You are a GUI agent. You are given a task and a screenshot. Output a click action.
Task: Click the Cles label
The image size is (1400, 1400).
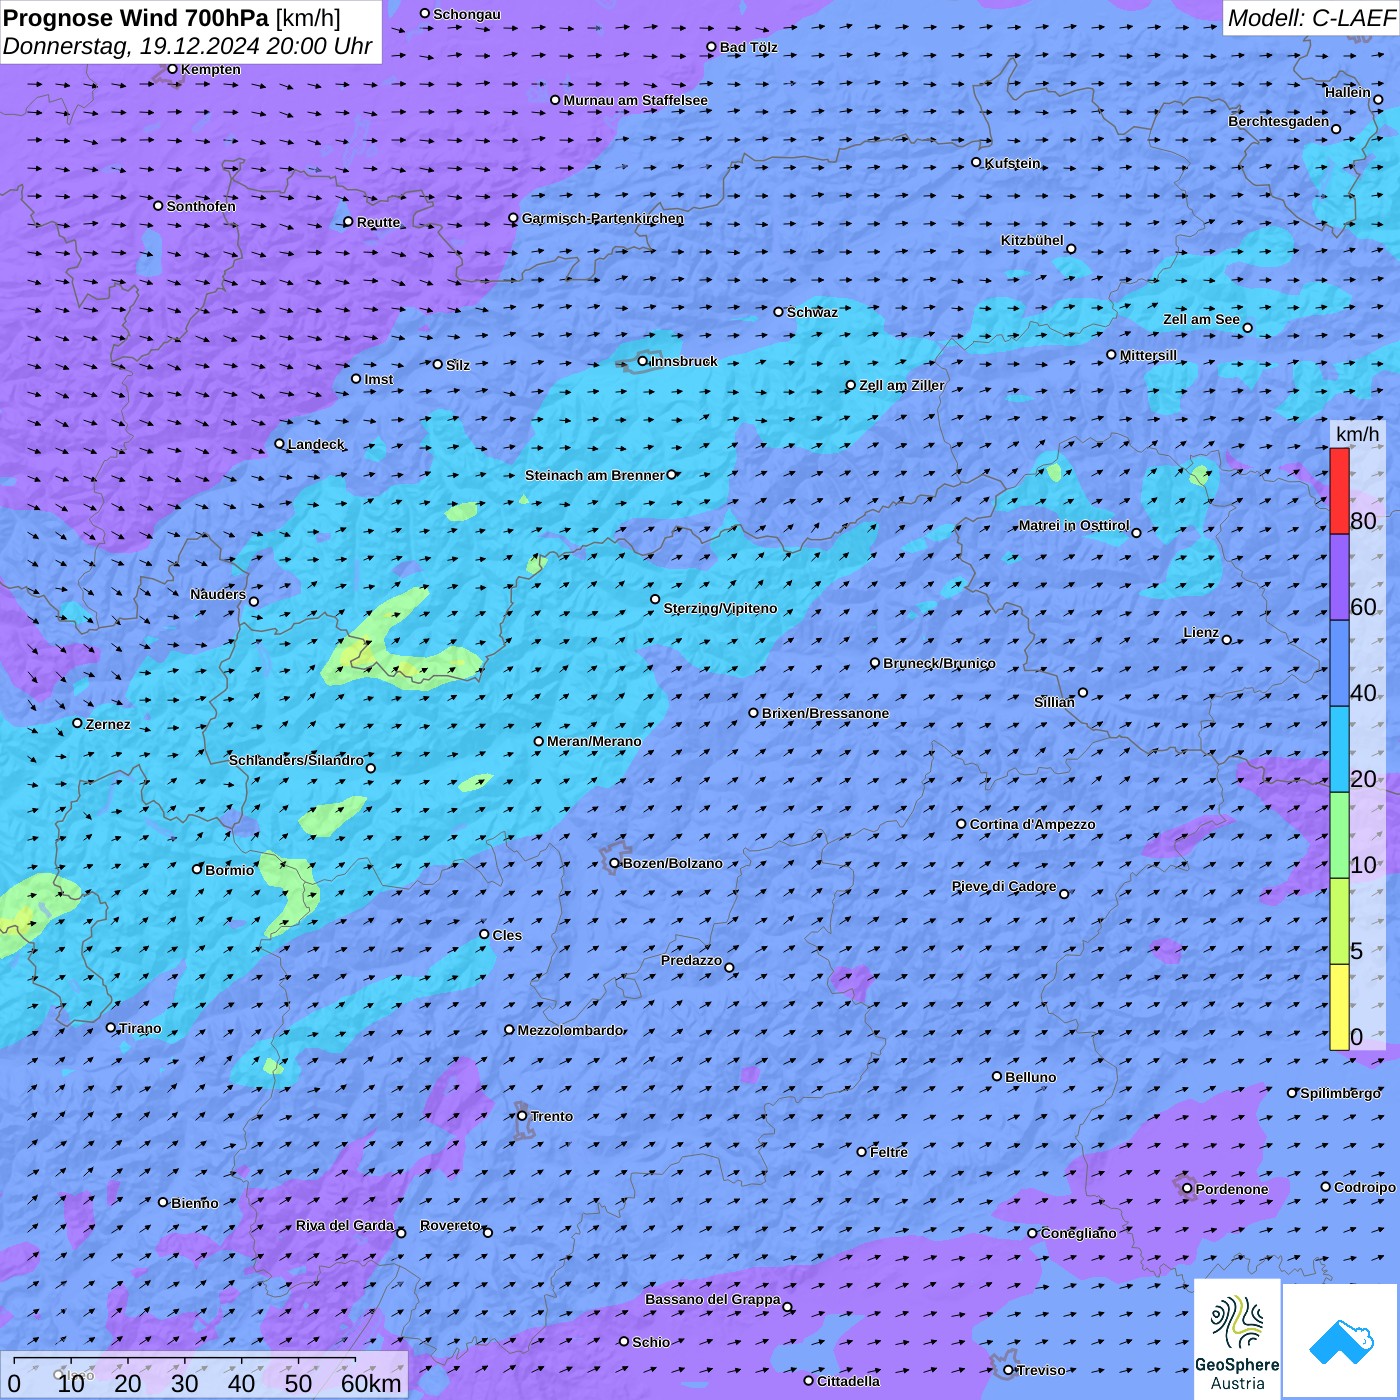point(507,935)
